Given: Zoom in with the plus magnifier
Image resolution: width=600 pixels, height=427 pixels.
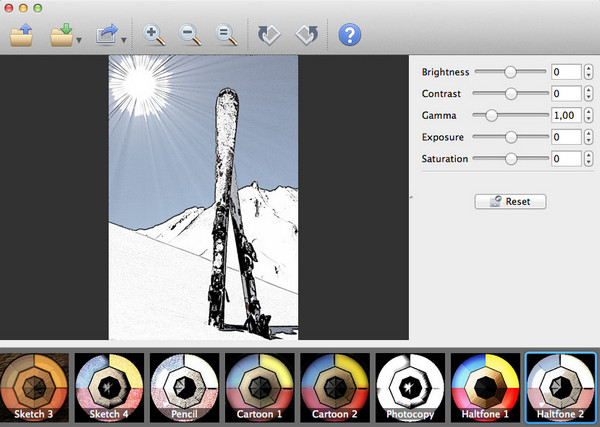Looking at the screenshot, I should click(154, 35).
